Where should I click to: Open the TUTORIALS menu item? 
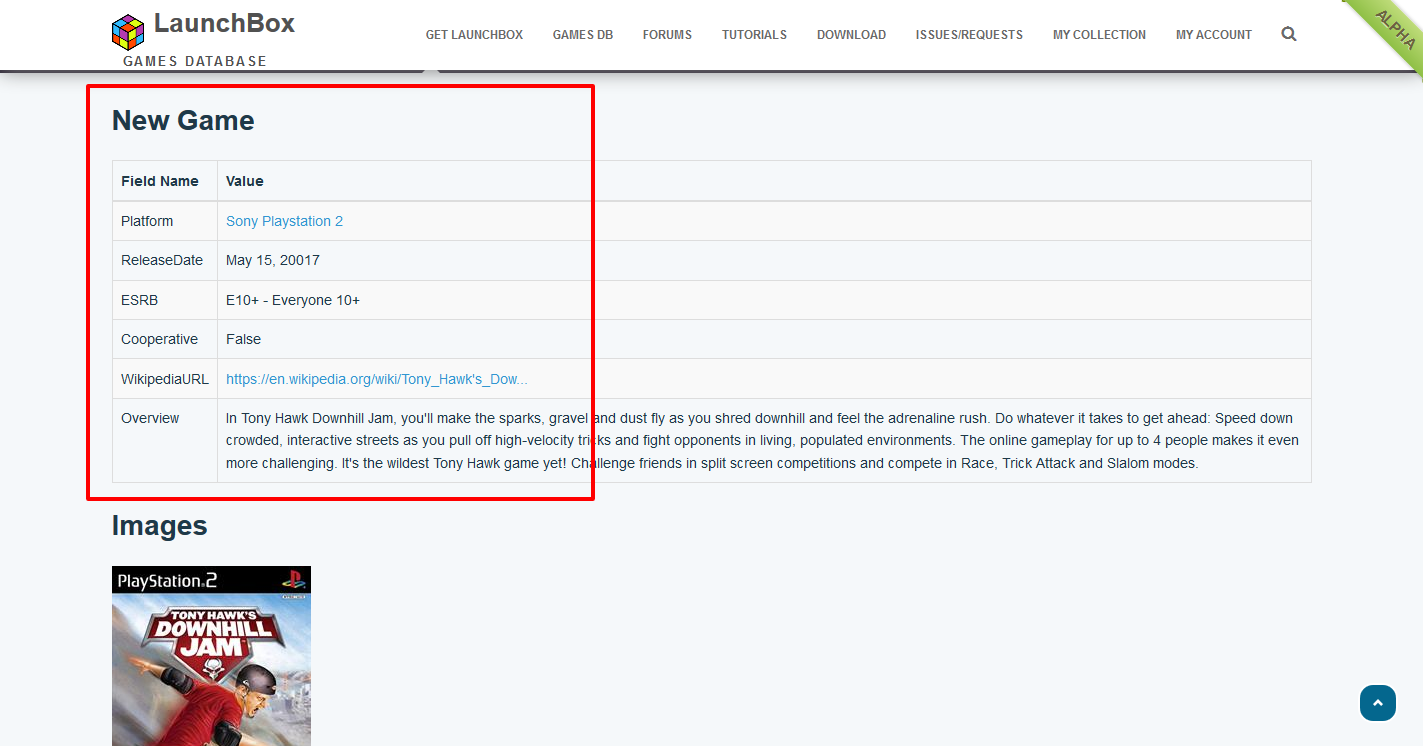point(754,34)
